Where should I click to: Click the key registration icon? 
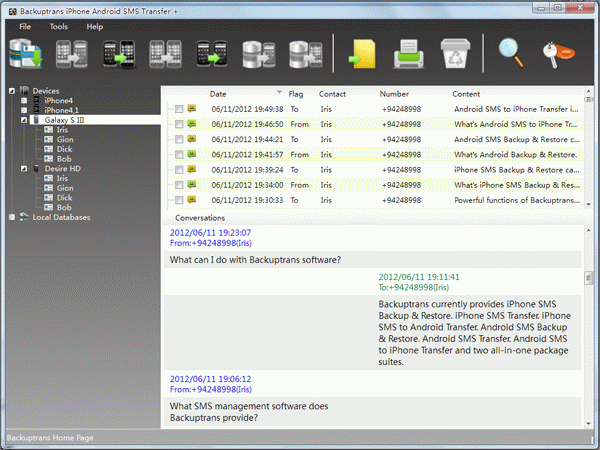[558, 54]
